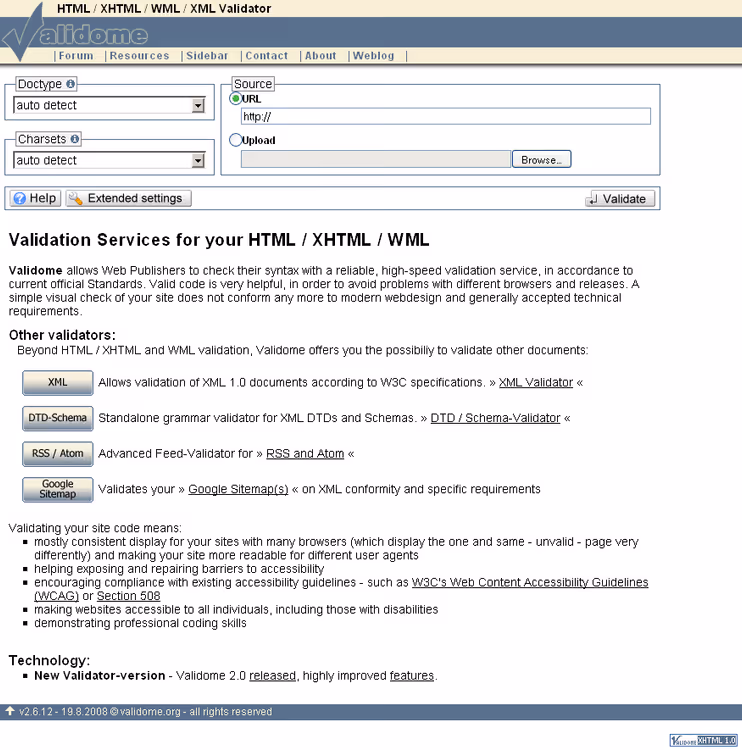
Task: Open Extended settings
Action: (x=128, y=198)
